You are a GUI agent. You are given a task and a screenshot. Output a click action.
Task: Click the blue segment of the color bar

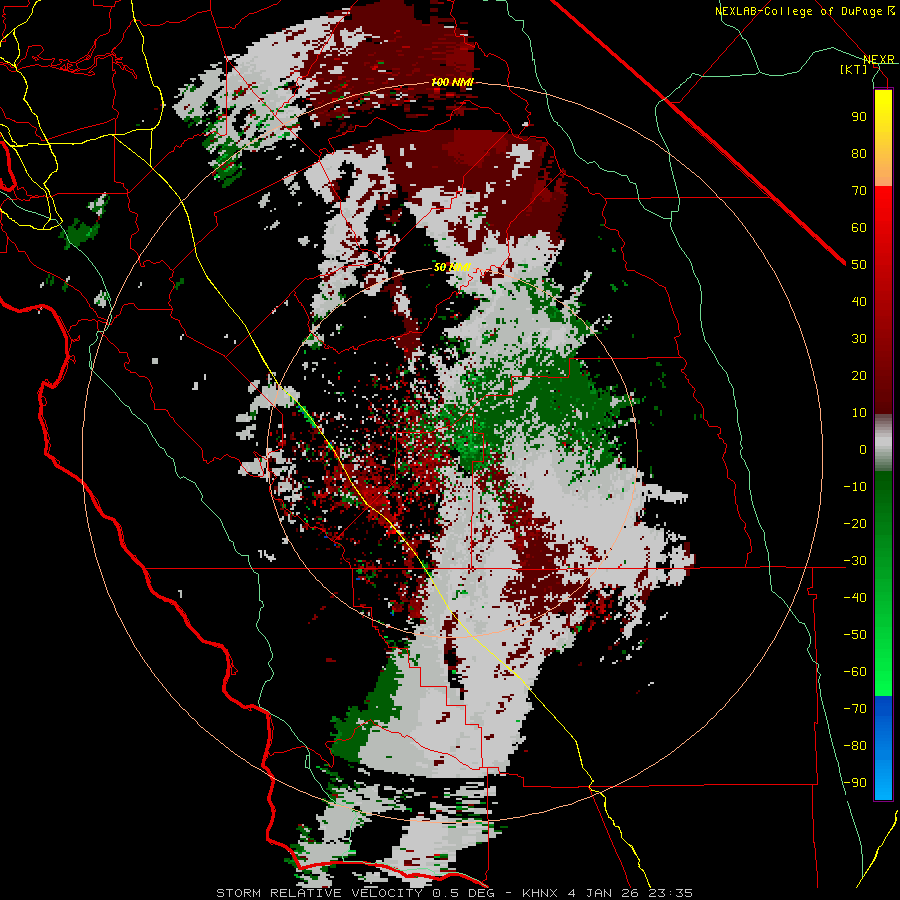click(x=883, y=747)
